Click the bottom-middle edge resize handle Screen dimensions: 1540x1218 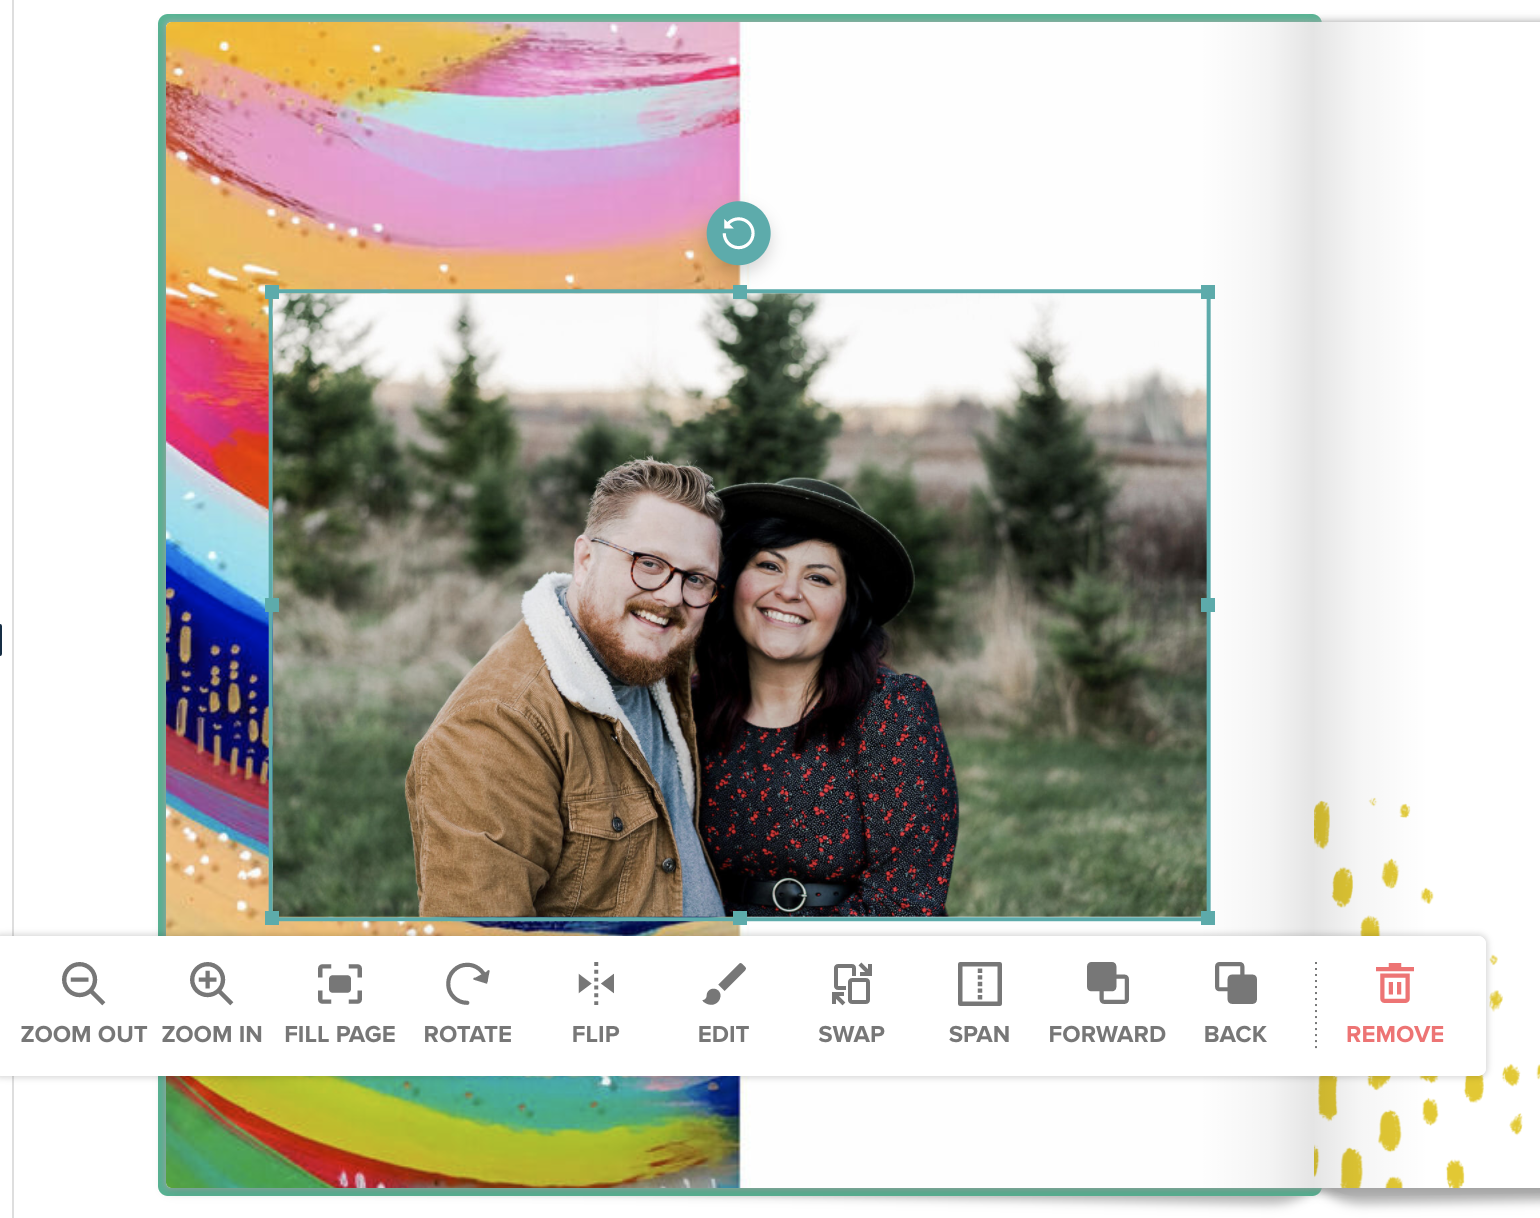tap(740, 917)
